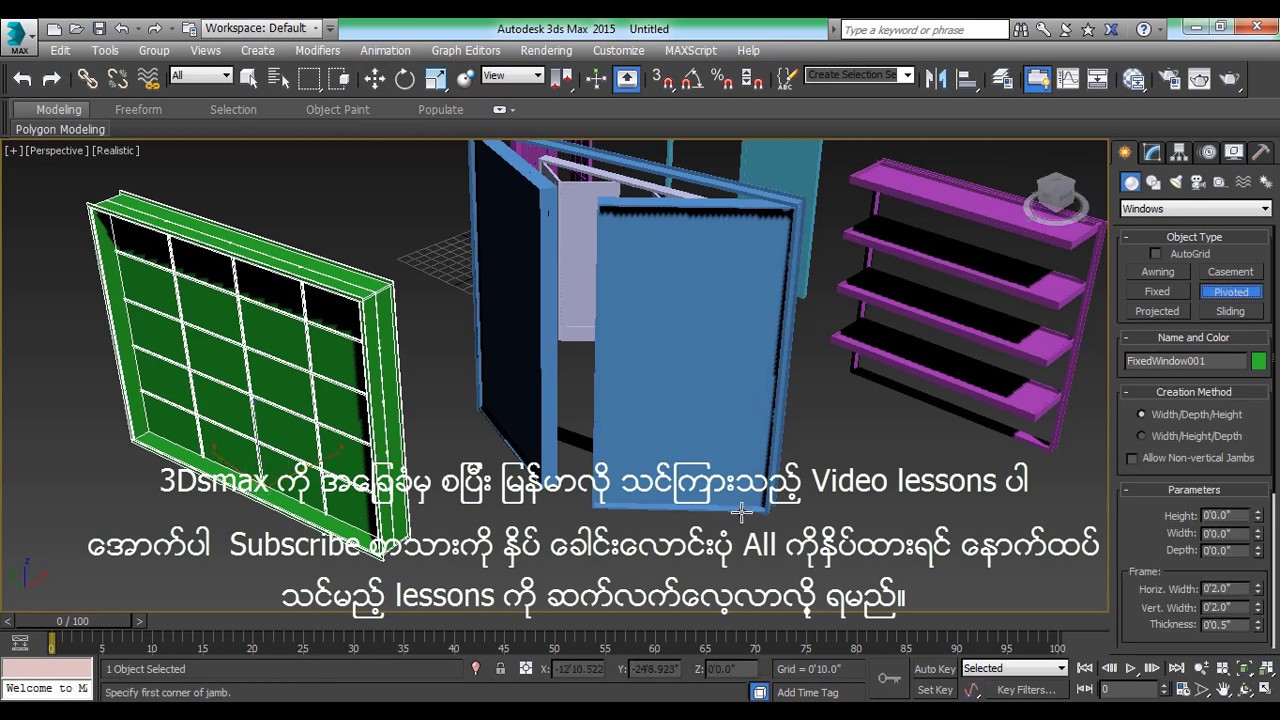Open the selection filter All dropdown
Screen dimensions: 1280x720
(201, 76)
